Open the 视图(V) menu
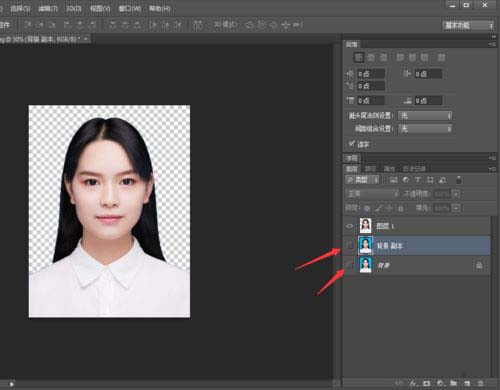Image resolution: width=500 pixels, height=390 pixels. click(x=100, y=8)
